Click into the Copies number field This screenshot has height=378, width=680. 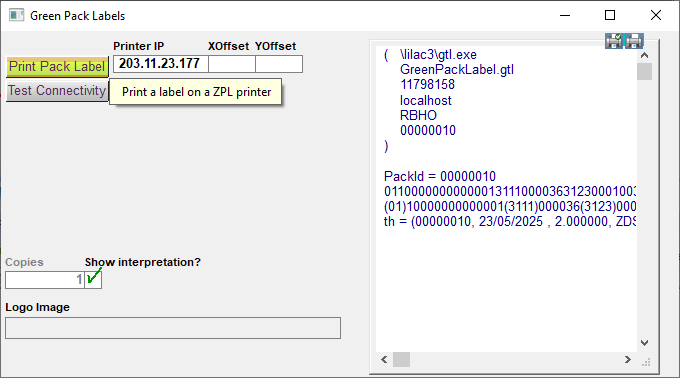tap(45, 280)
